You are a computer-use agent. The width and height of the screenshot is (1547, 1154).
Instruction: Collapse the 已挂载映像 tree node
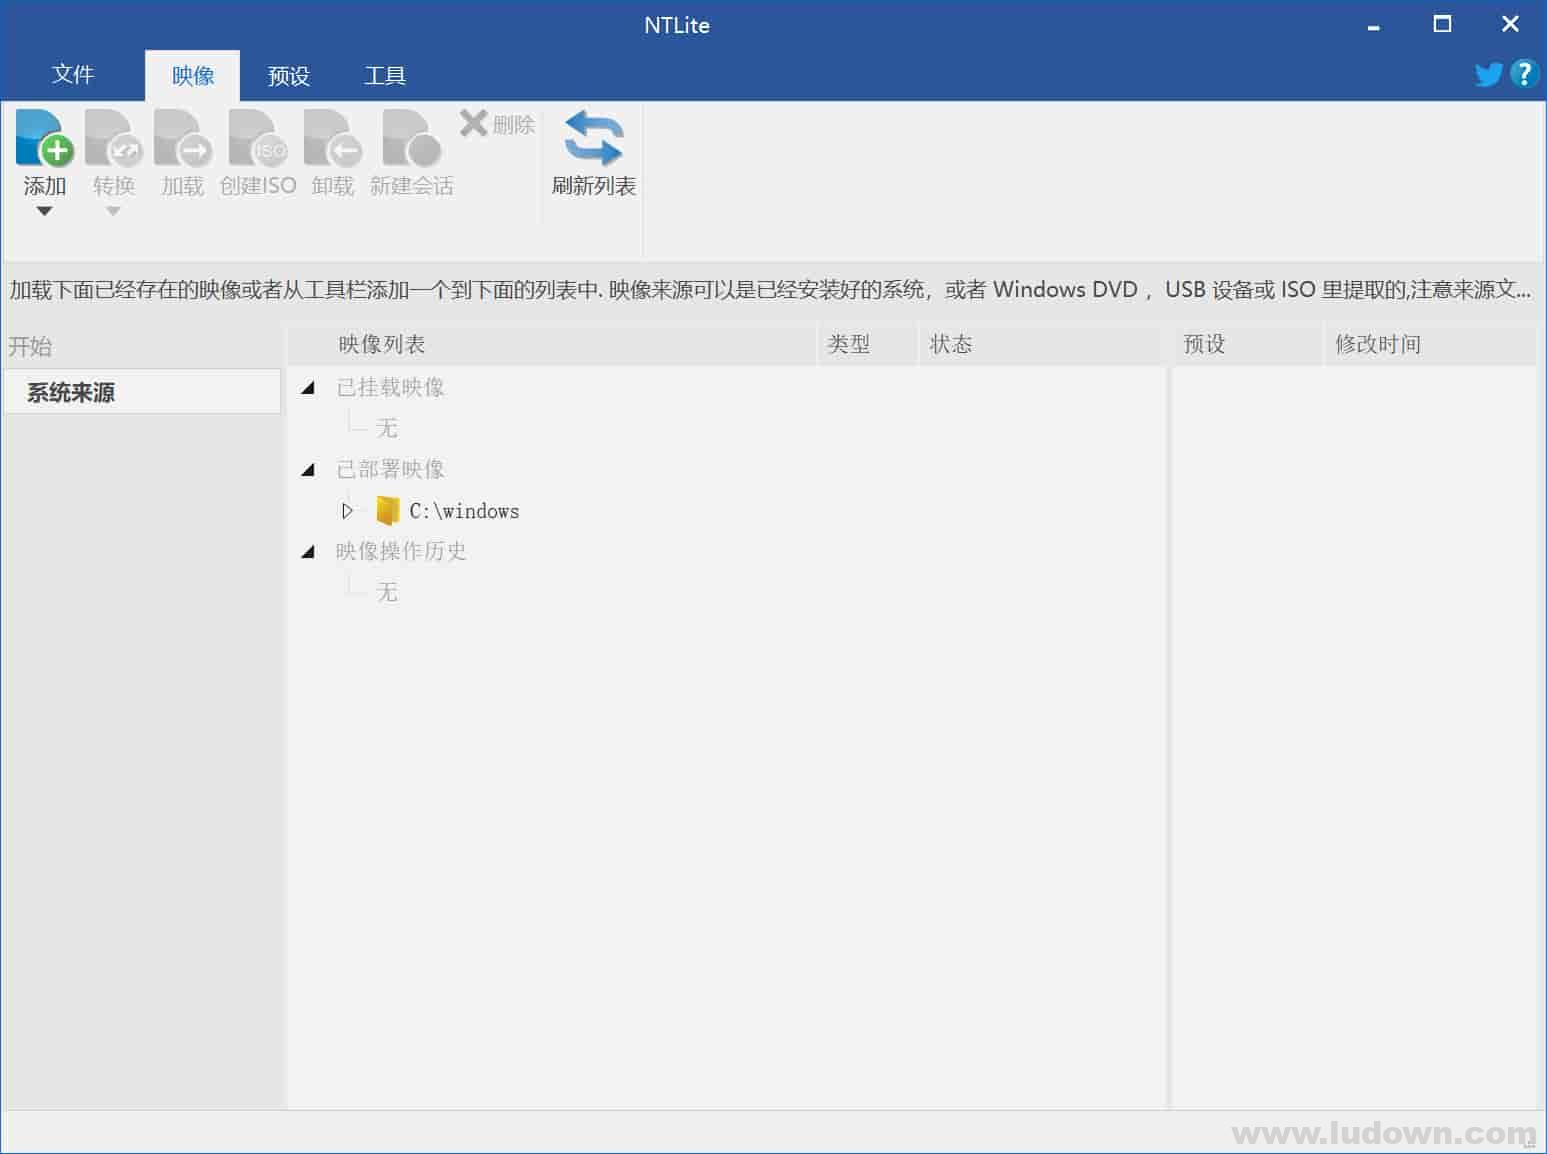click(x=308, y=387)
